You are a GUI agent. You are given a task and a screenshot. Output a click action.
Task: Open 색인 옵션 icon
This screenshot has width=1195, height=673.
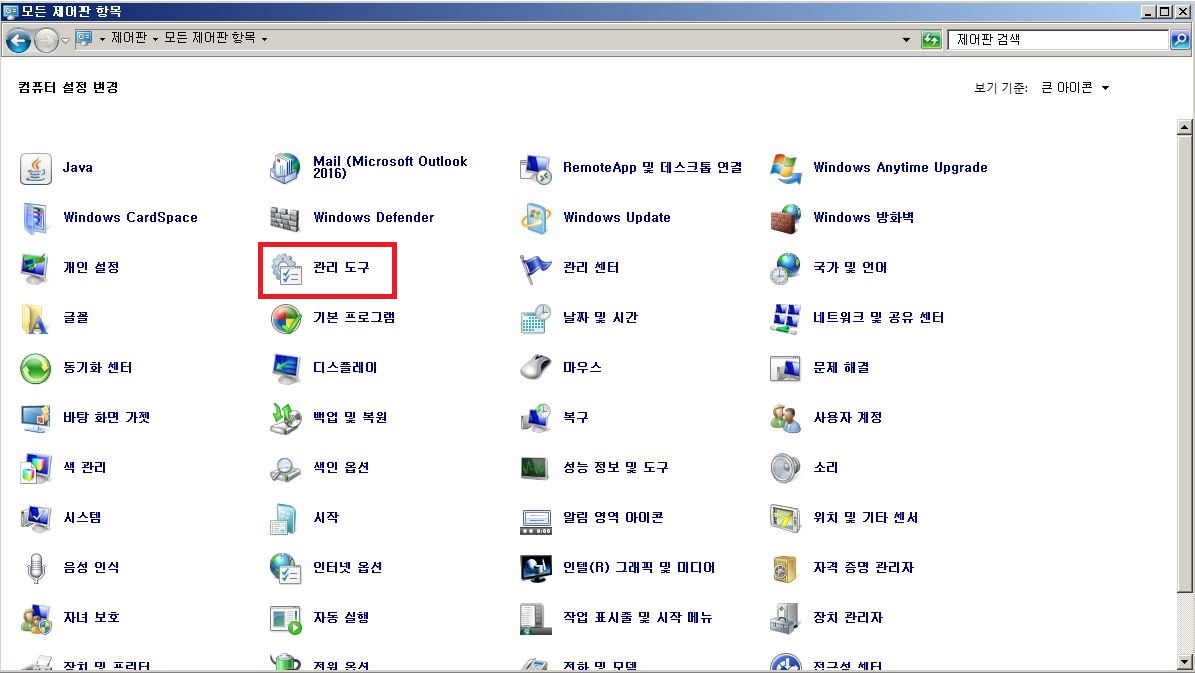(x=285, y=468)
